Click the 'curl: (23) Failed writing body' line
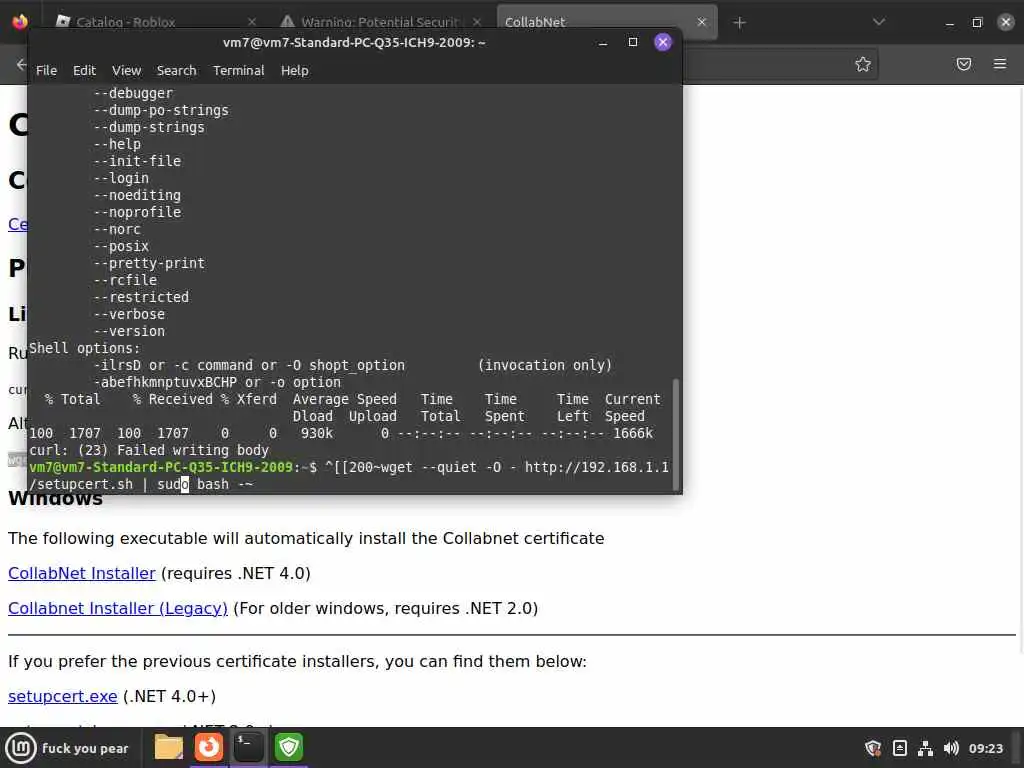Image resolution: width=1024 pixels, height=768 pixels. 149,450
